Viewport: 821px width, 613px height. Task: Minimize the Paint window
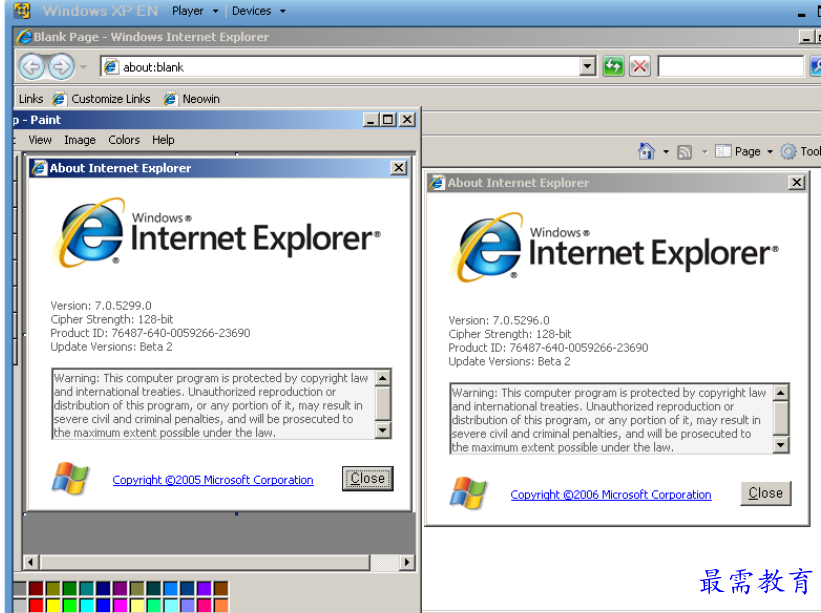click(x=371, y=120)
